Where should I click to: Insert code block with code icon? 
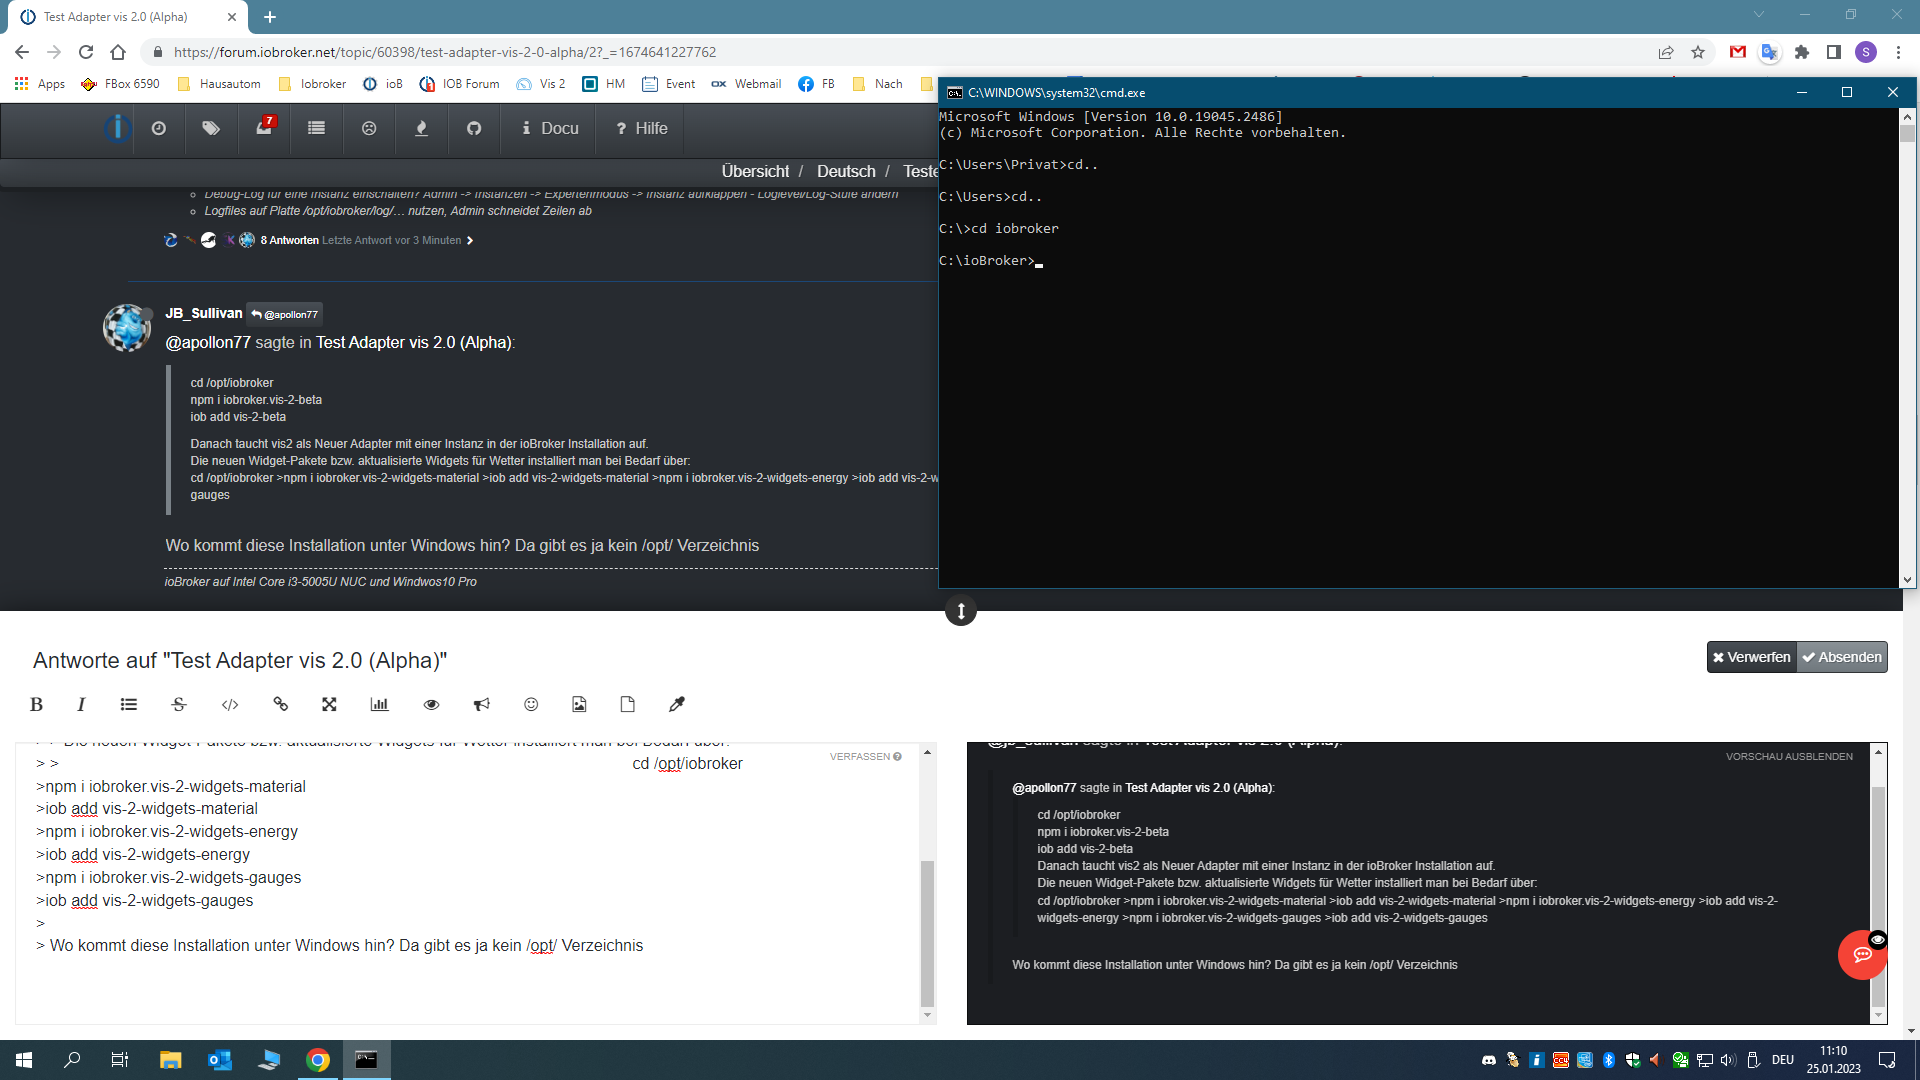click(230, 704)
